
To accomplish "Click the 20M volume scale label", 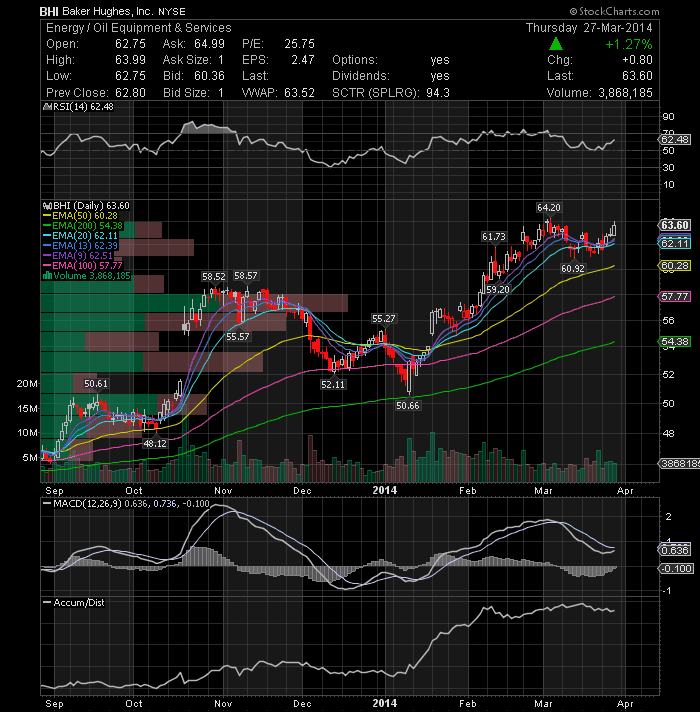I will [x=27, y=384].
